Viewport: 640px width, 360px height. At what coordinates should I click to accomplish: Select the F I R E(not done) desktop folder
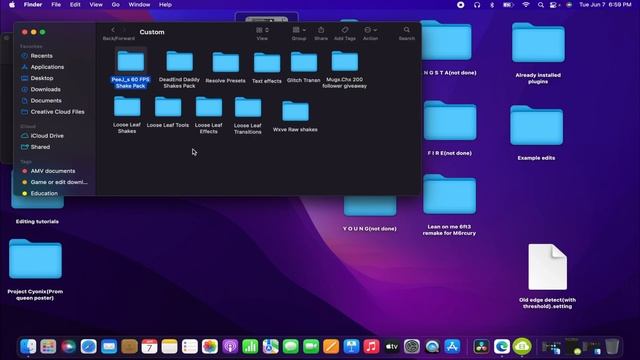point(450,121)
